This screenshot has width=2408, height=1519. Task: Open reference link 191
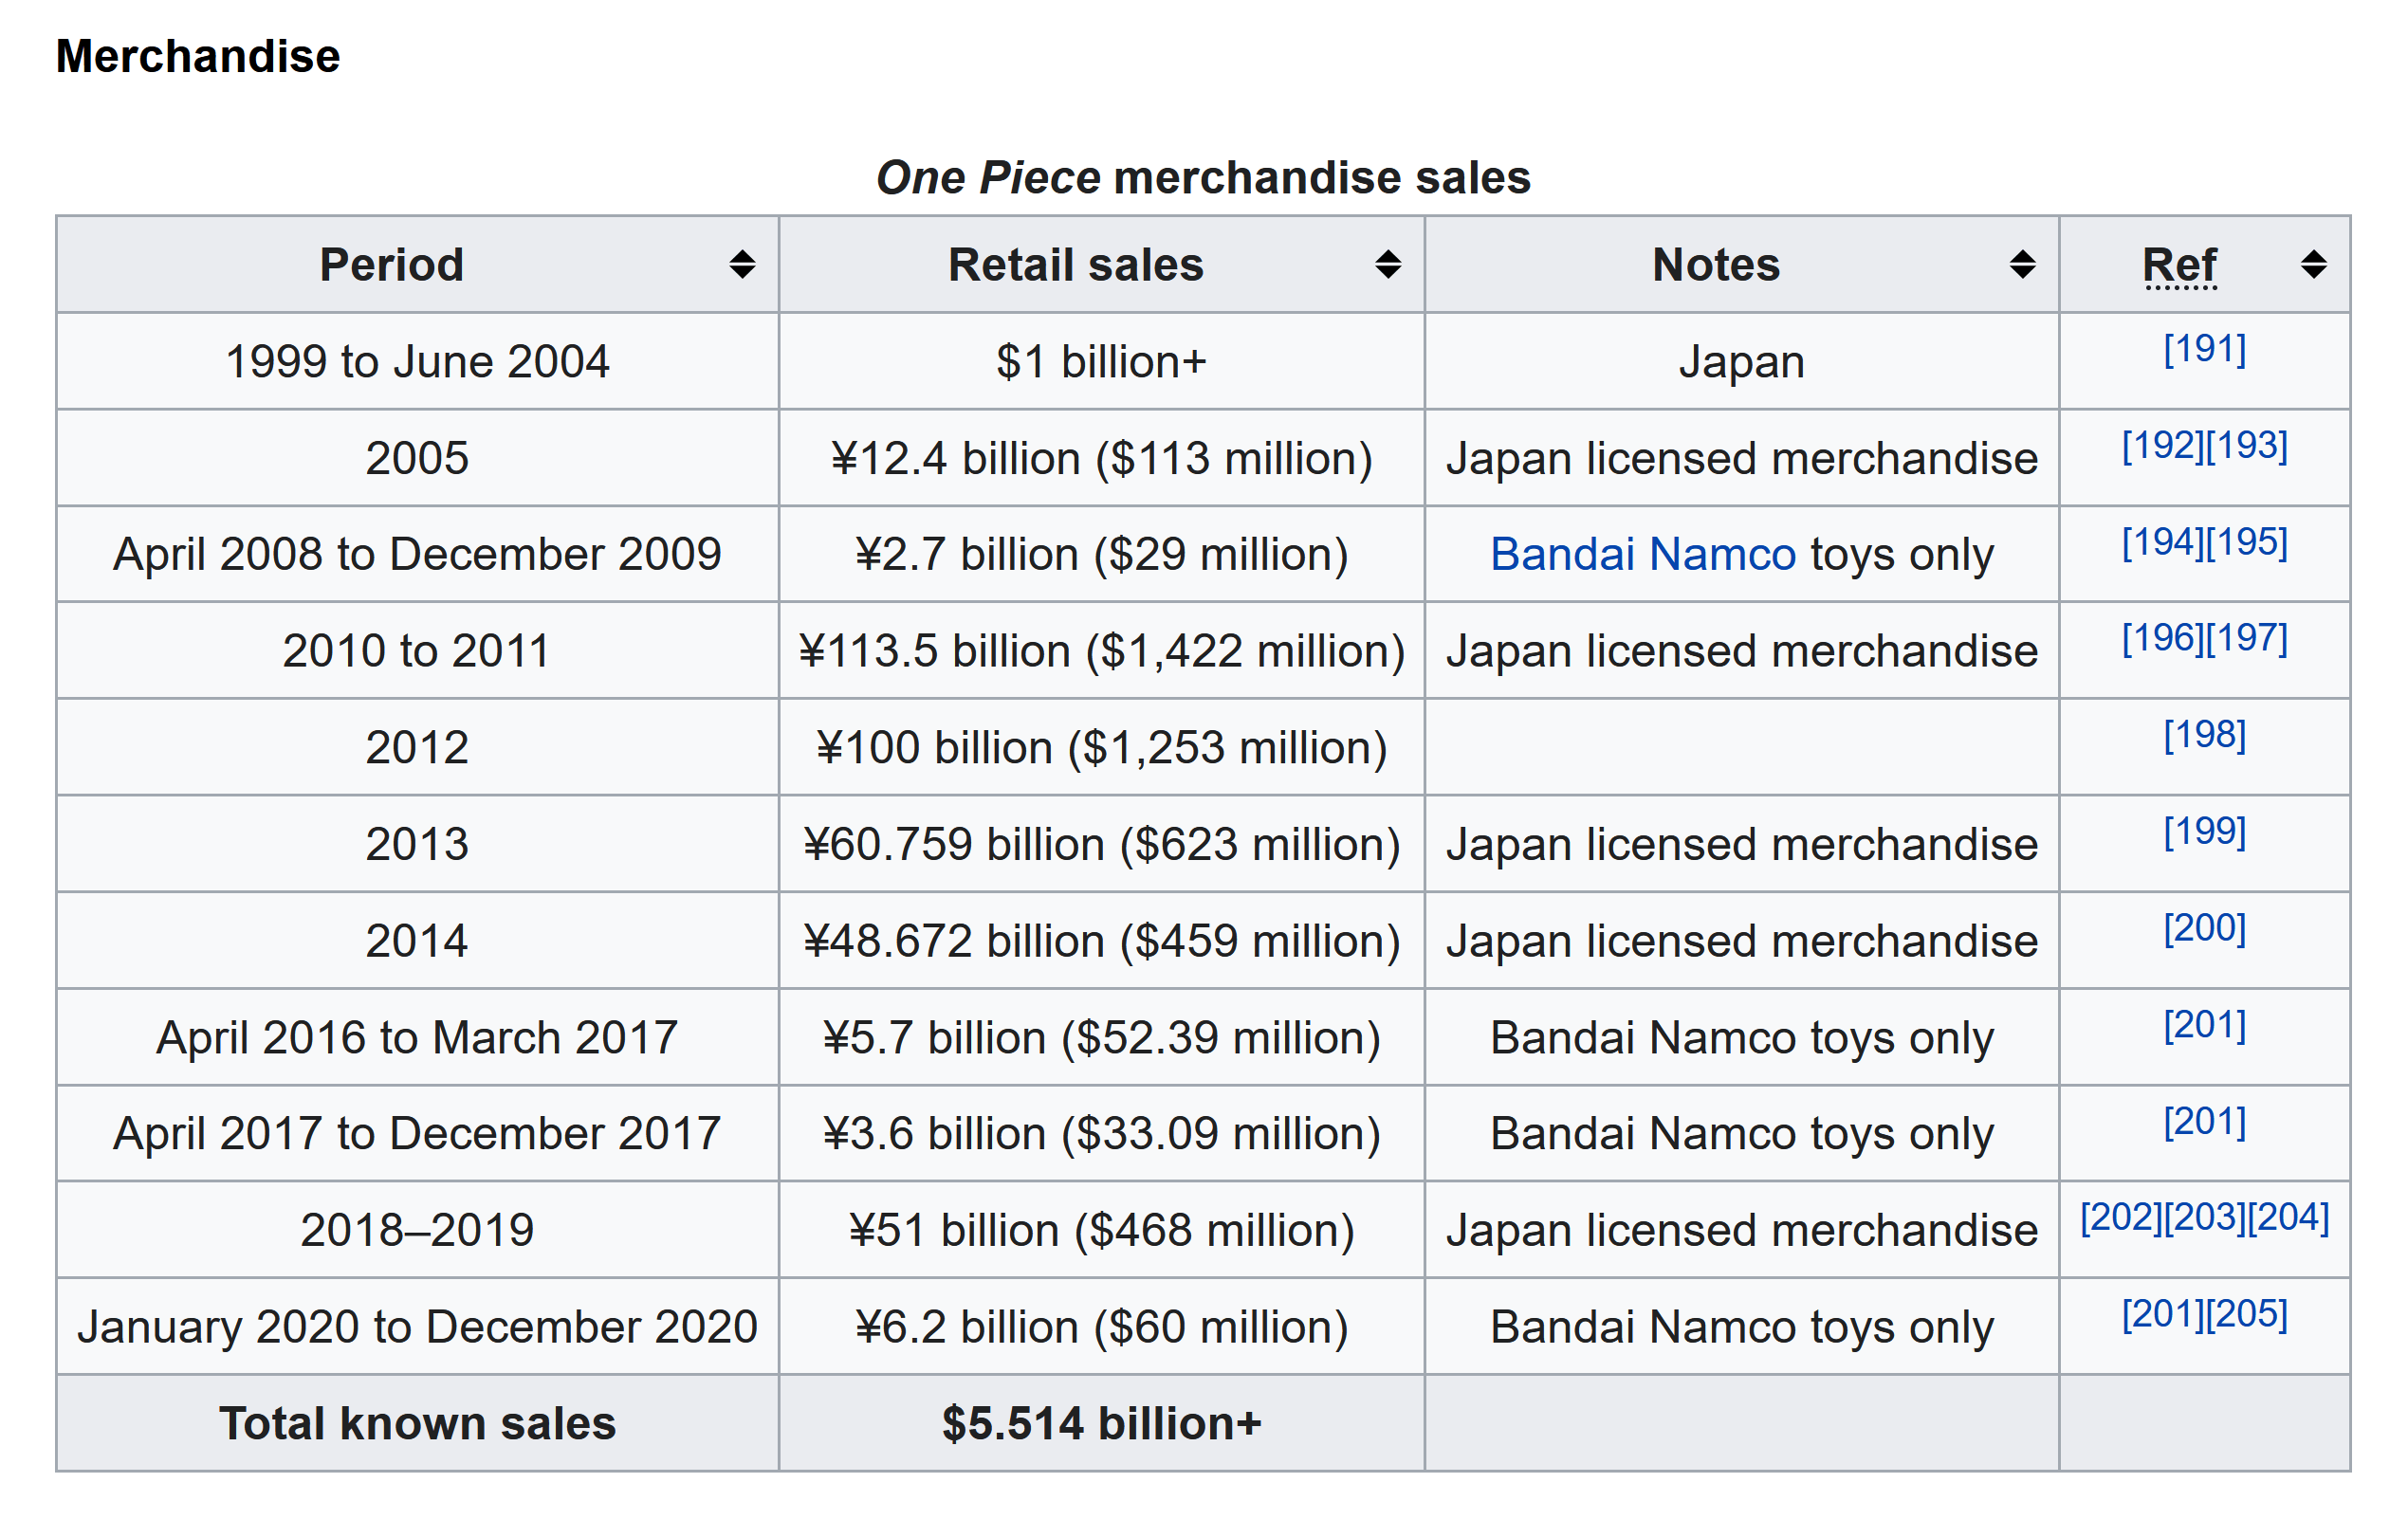pos(2203,351)
